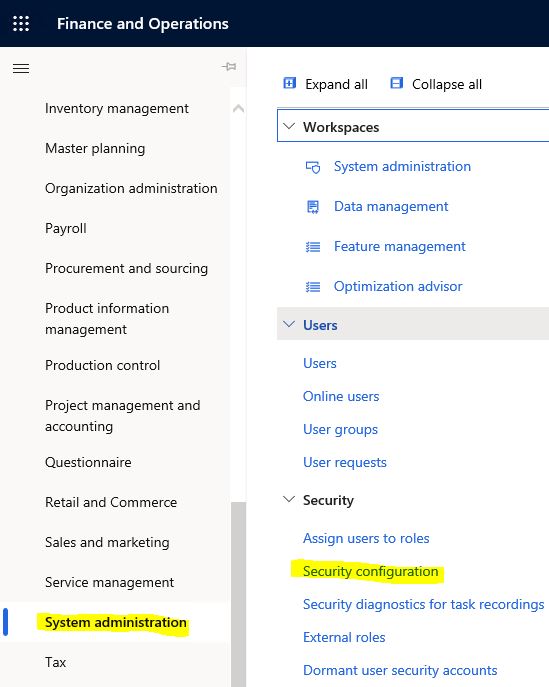Click the sidebar scroll up arrow

click(238, 108)
